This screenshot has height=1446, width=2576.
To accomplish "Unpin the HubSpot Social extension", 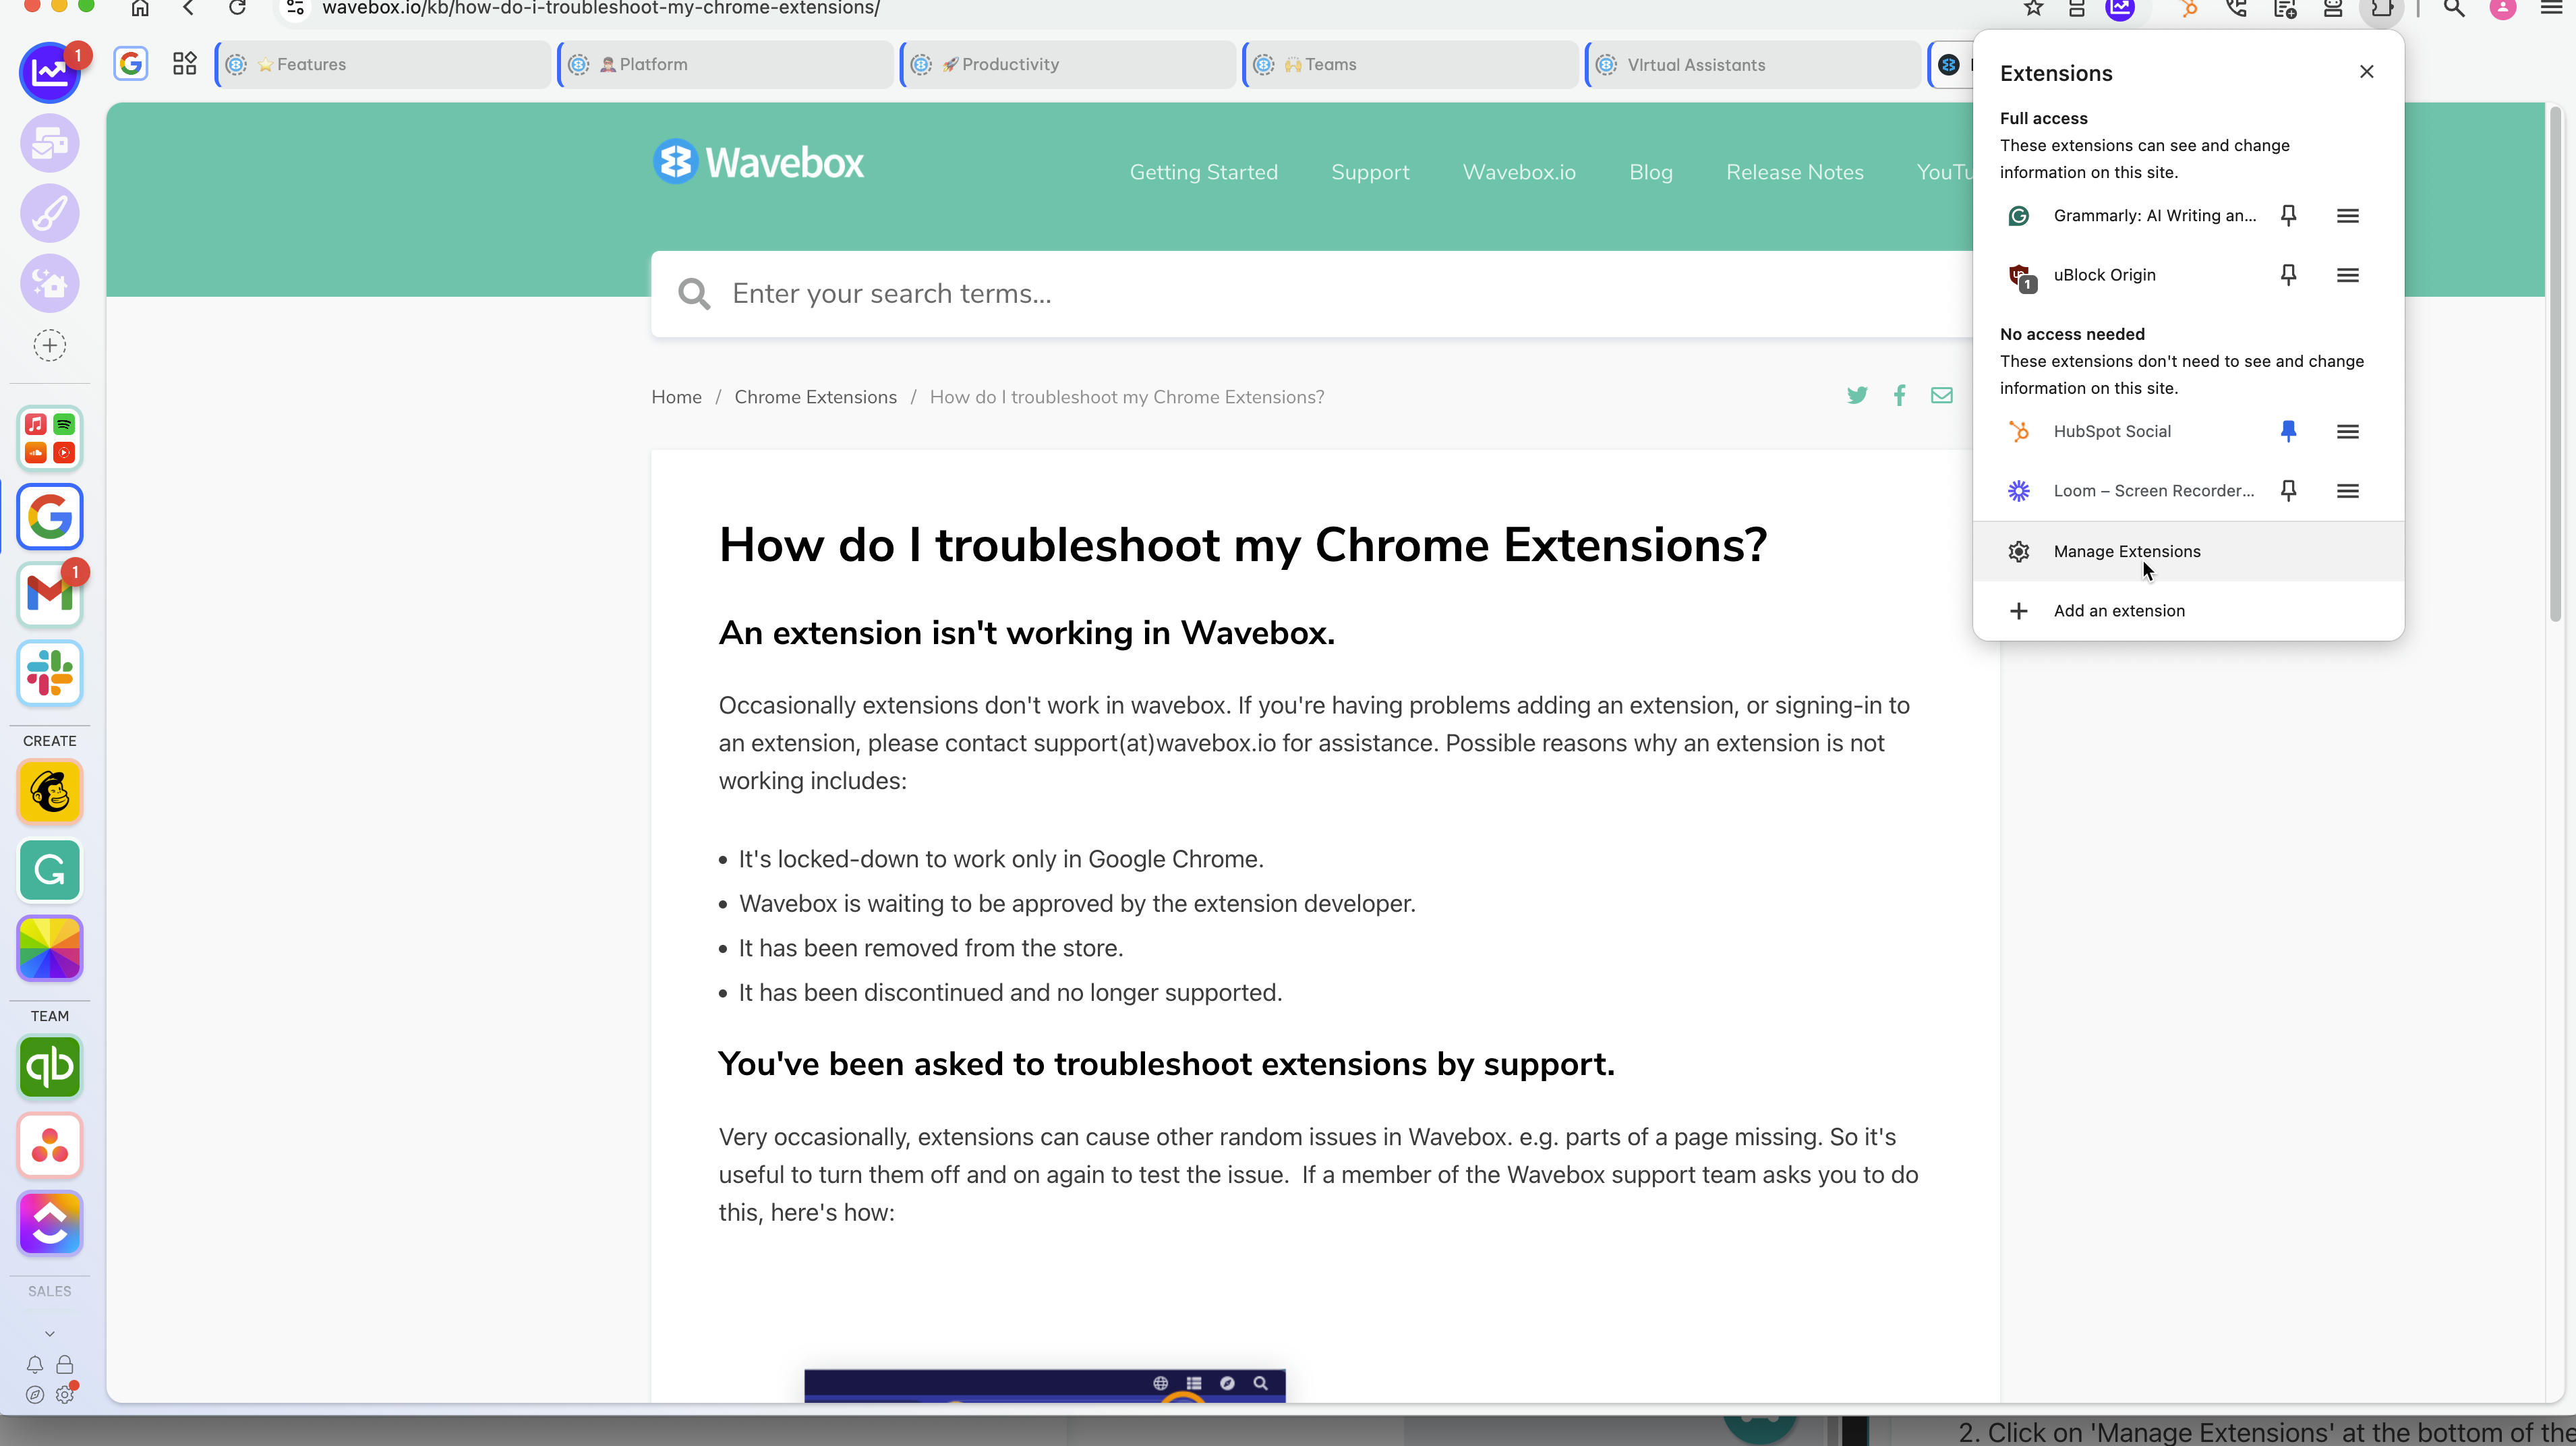I will pyautogui.click(x=2288, y=431).
